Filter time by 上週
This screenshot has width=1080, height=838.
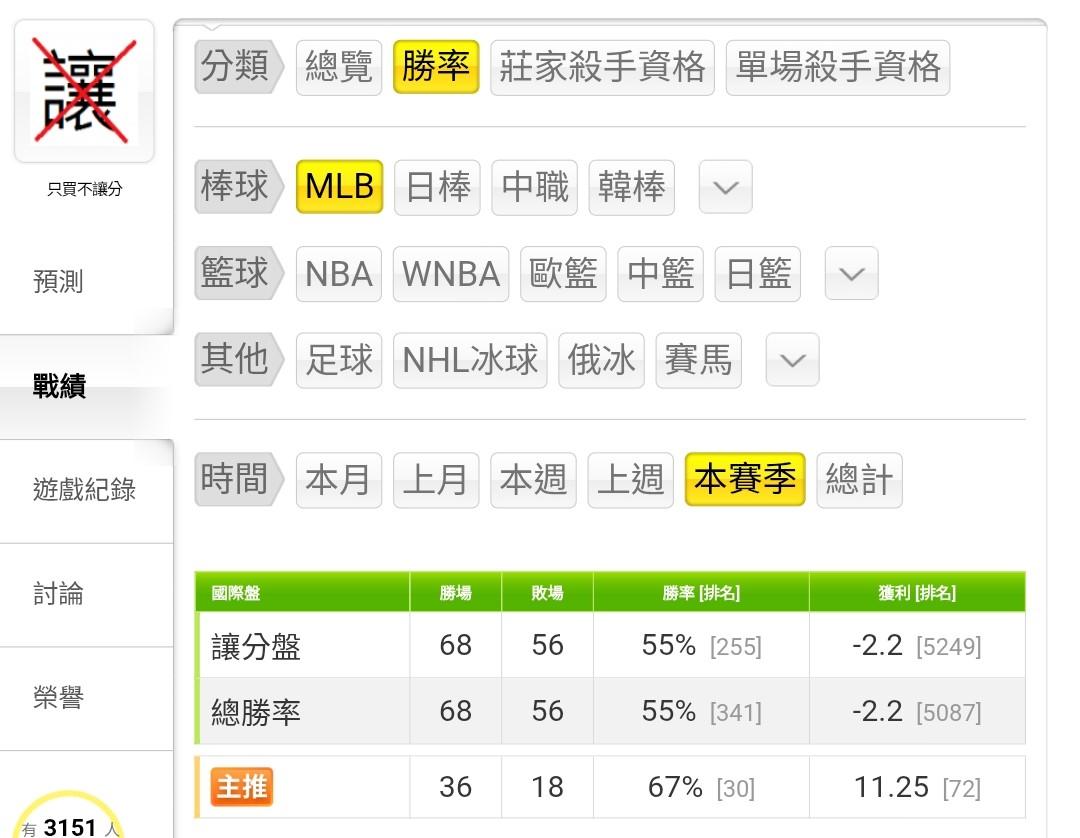[x=630, y=480]
